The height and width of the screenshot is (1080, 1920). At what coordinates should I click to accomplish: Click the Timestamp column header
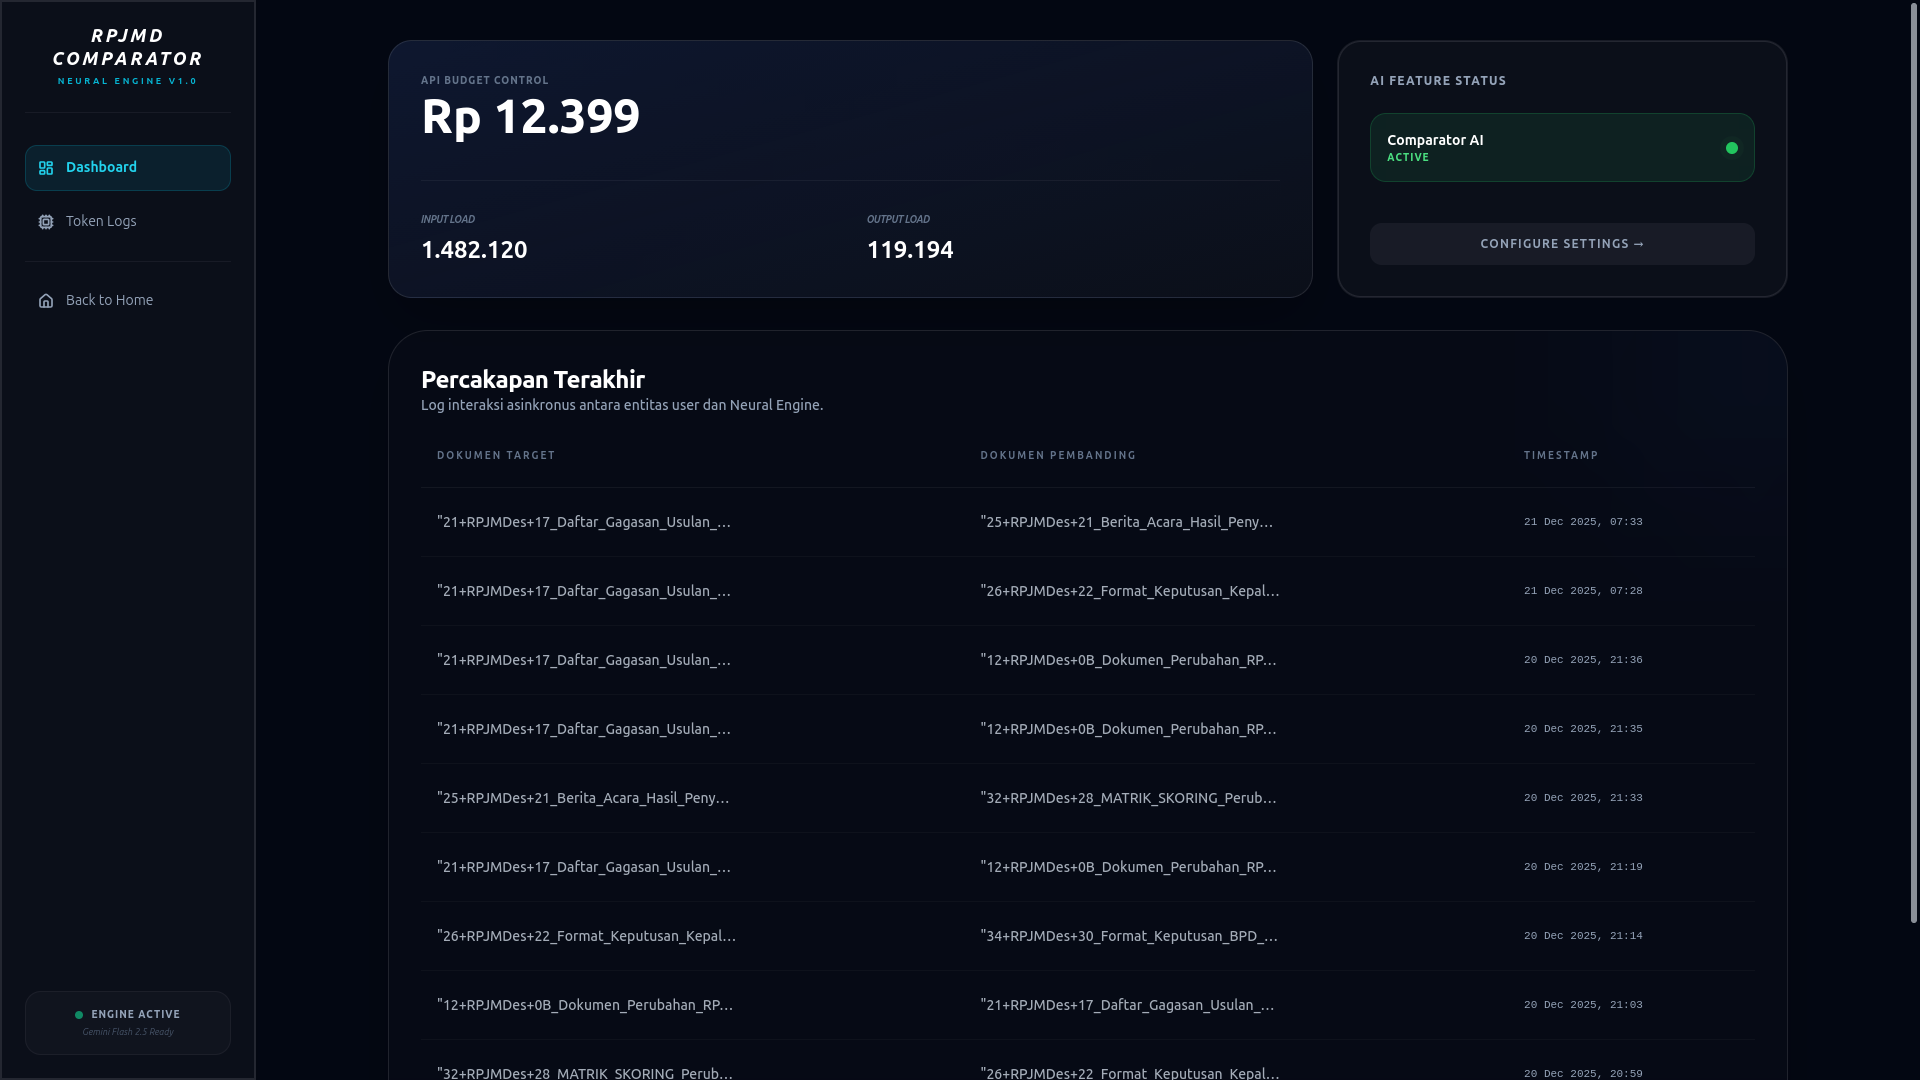point(1560,456)
